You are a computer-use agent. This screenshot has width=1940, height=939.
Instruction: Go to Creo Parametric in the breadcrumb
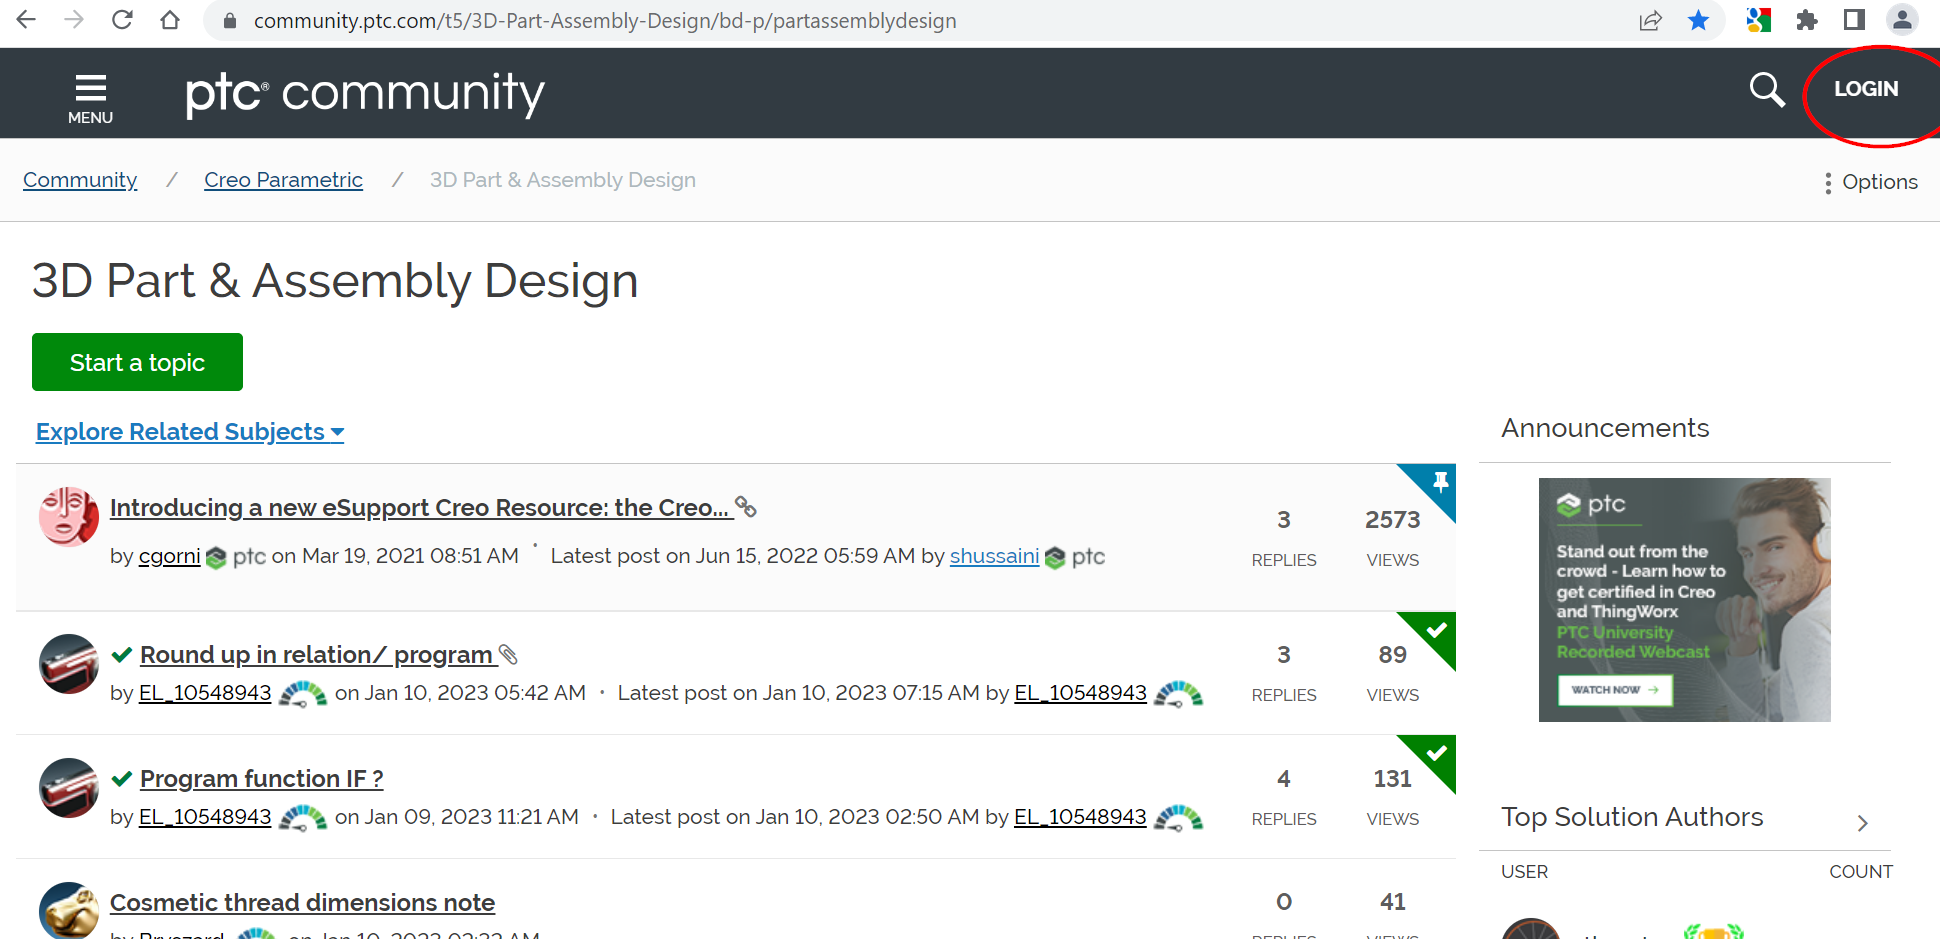283,179
